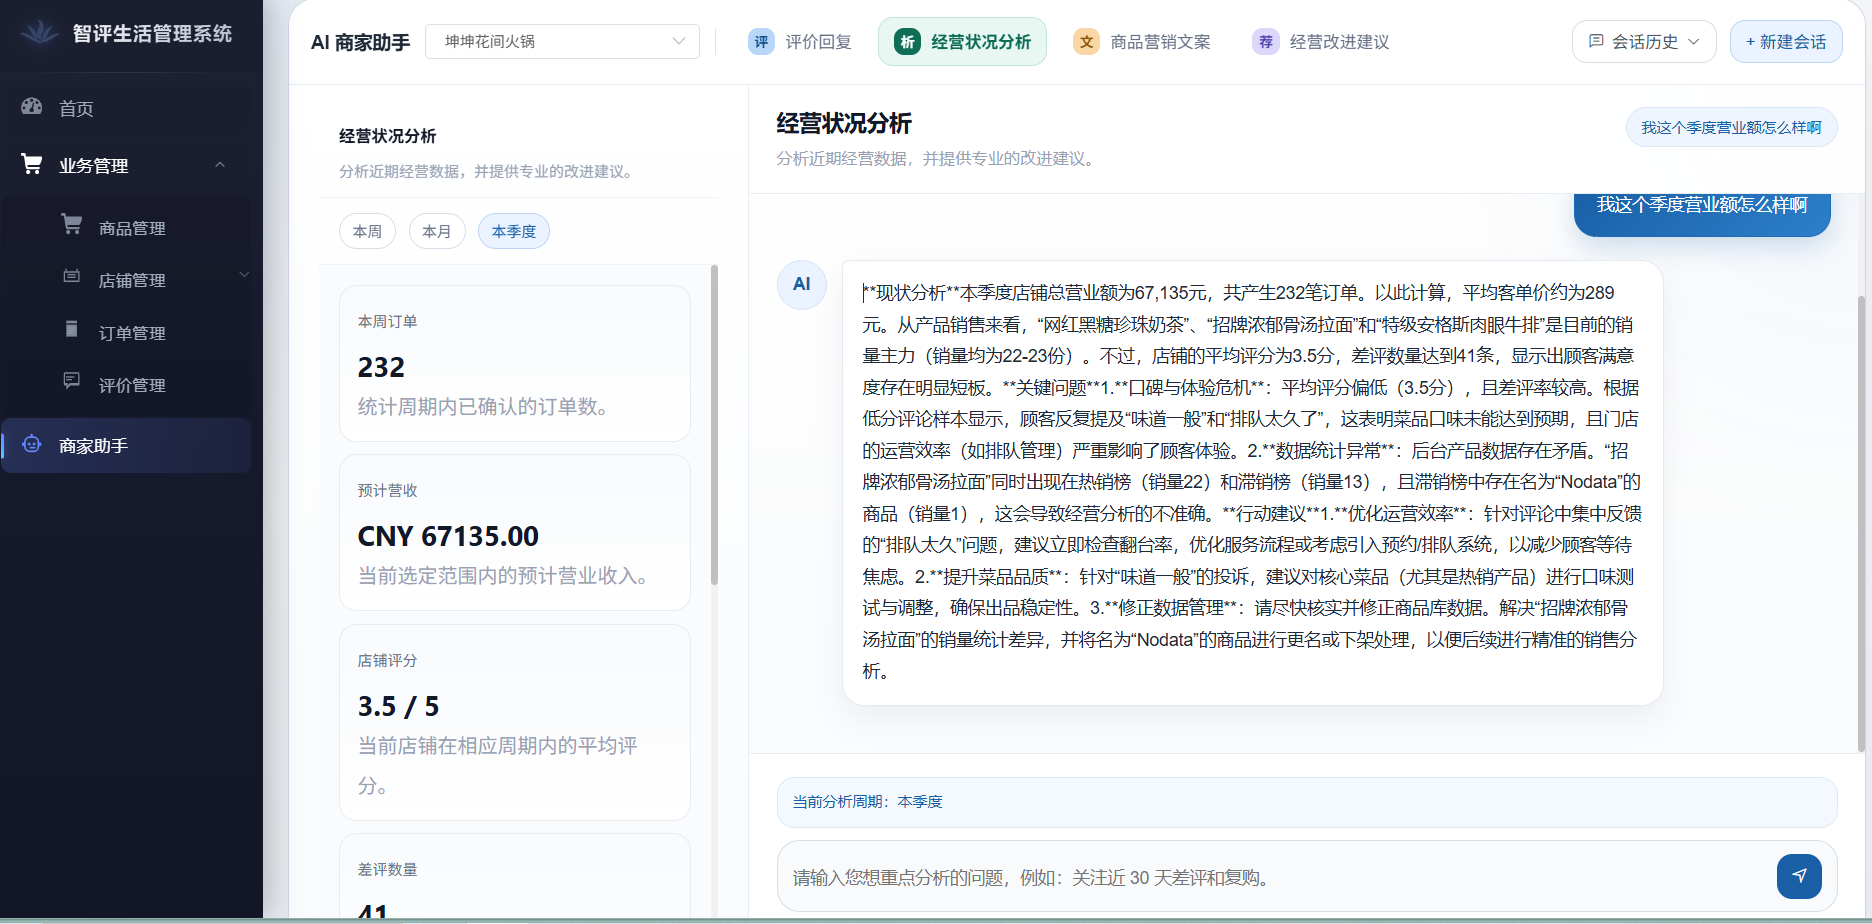Switch period to 本周

[367, 231]
